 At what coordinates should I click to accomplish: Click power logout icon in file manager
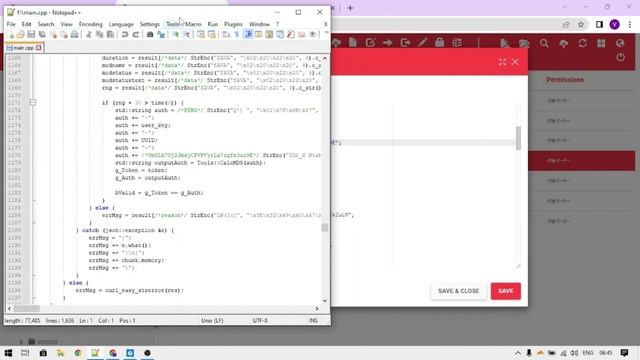pos(620,58)
